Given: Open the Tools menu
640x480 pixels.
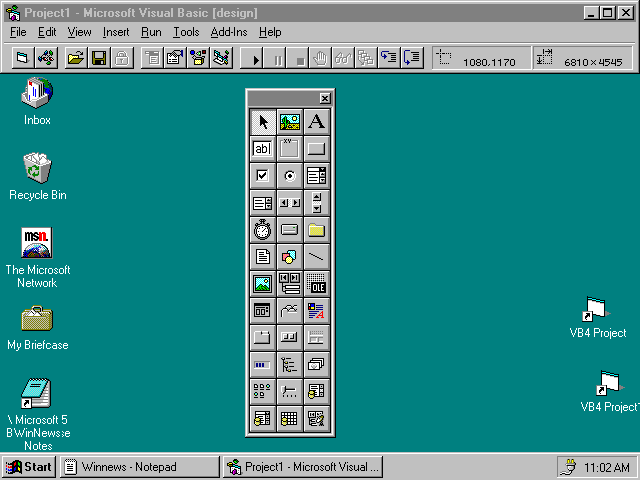Looking at the screenshot, I should point(186,32).
